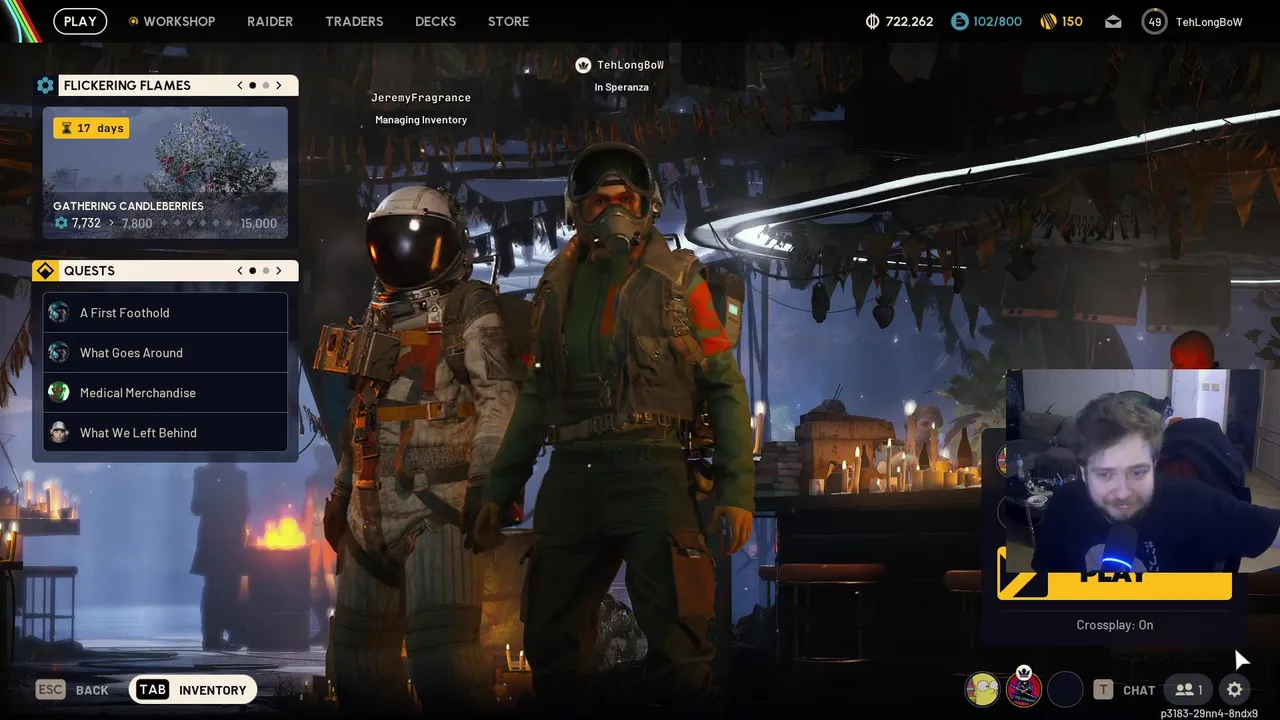Viewport: 1280px width, 720px height.
Task: Go to the TRADERS tab
Action: (354, 21)
